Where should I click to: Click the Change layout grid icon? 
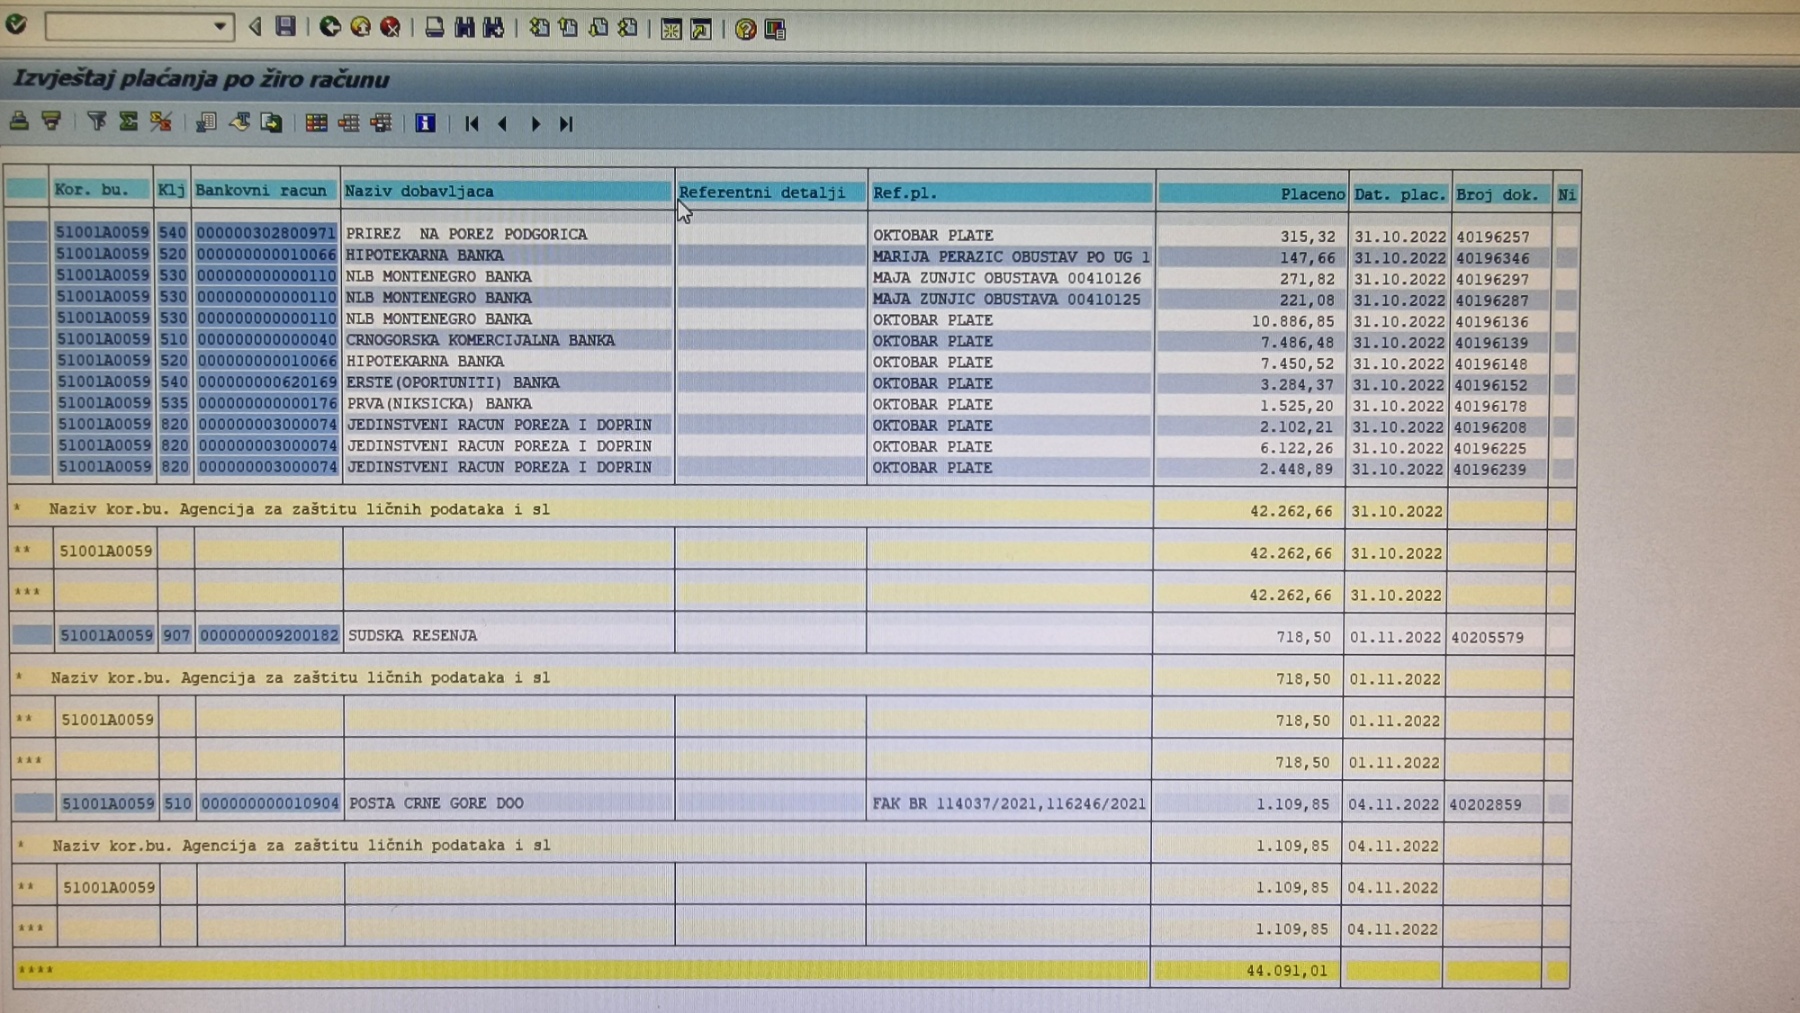click(x=316, y=123)
